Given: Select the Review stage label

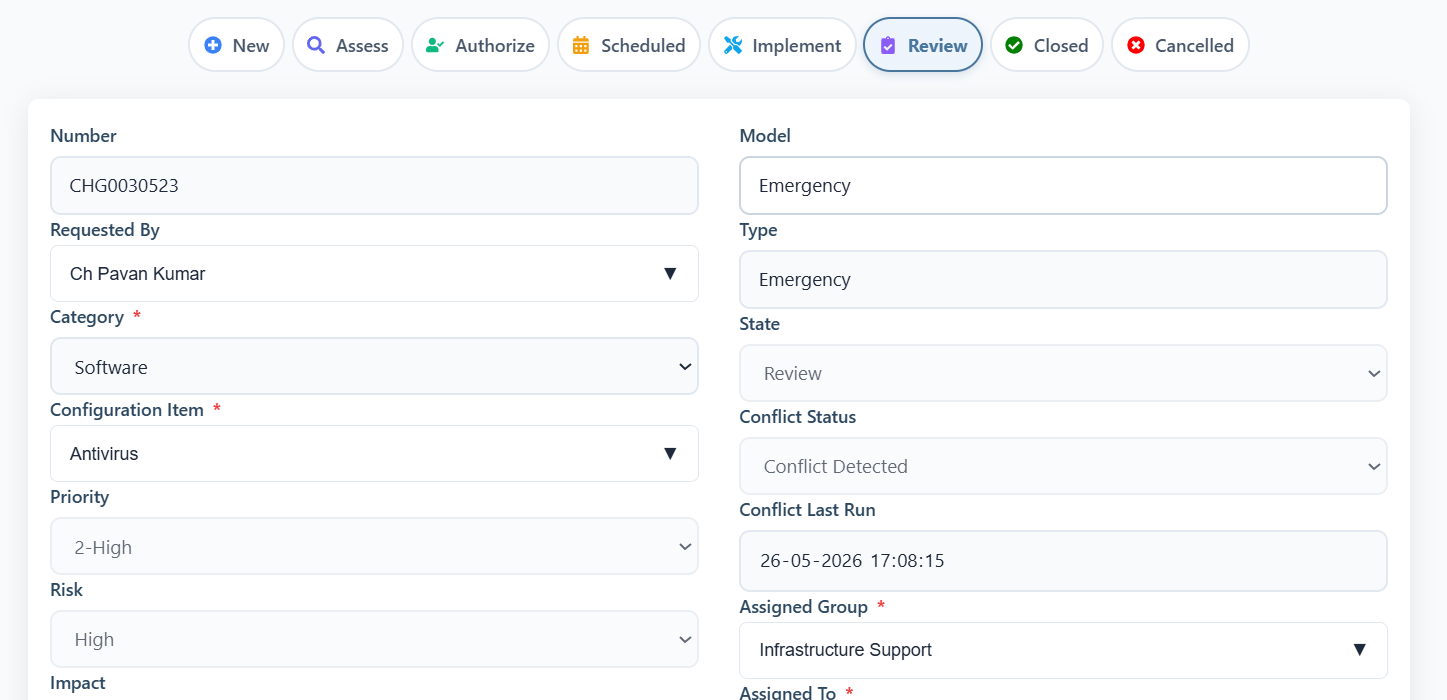Looking at the screenshot, I should click(x=938, y=45).
